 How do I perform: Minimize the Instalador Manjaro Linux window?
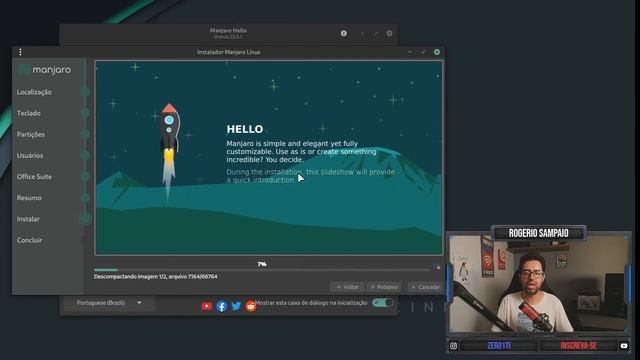point(410,52)
